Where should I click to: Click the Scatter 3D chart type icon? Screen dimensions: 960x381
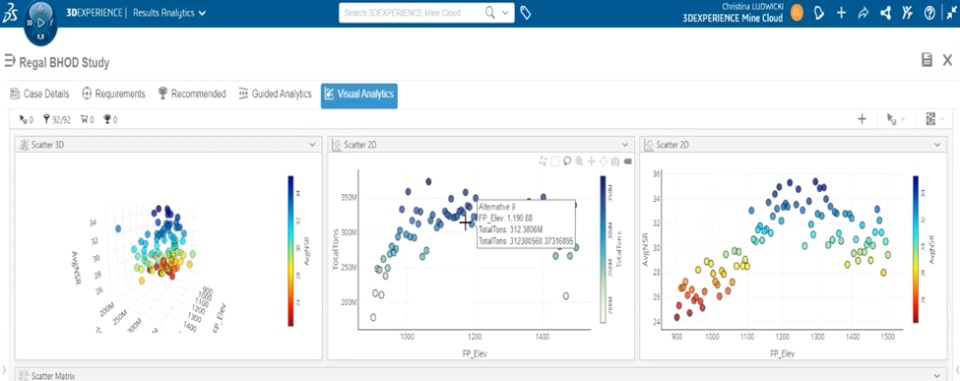coord(24,145)
